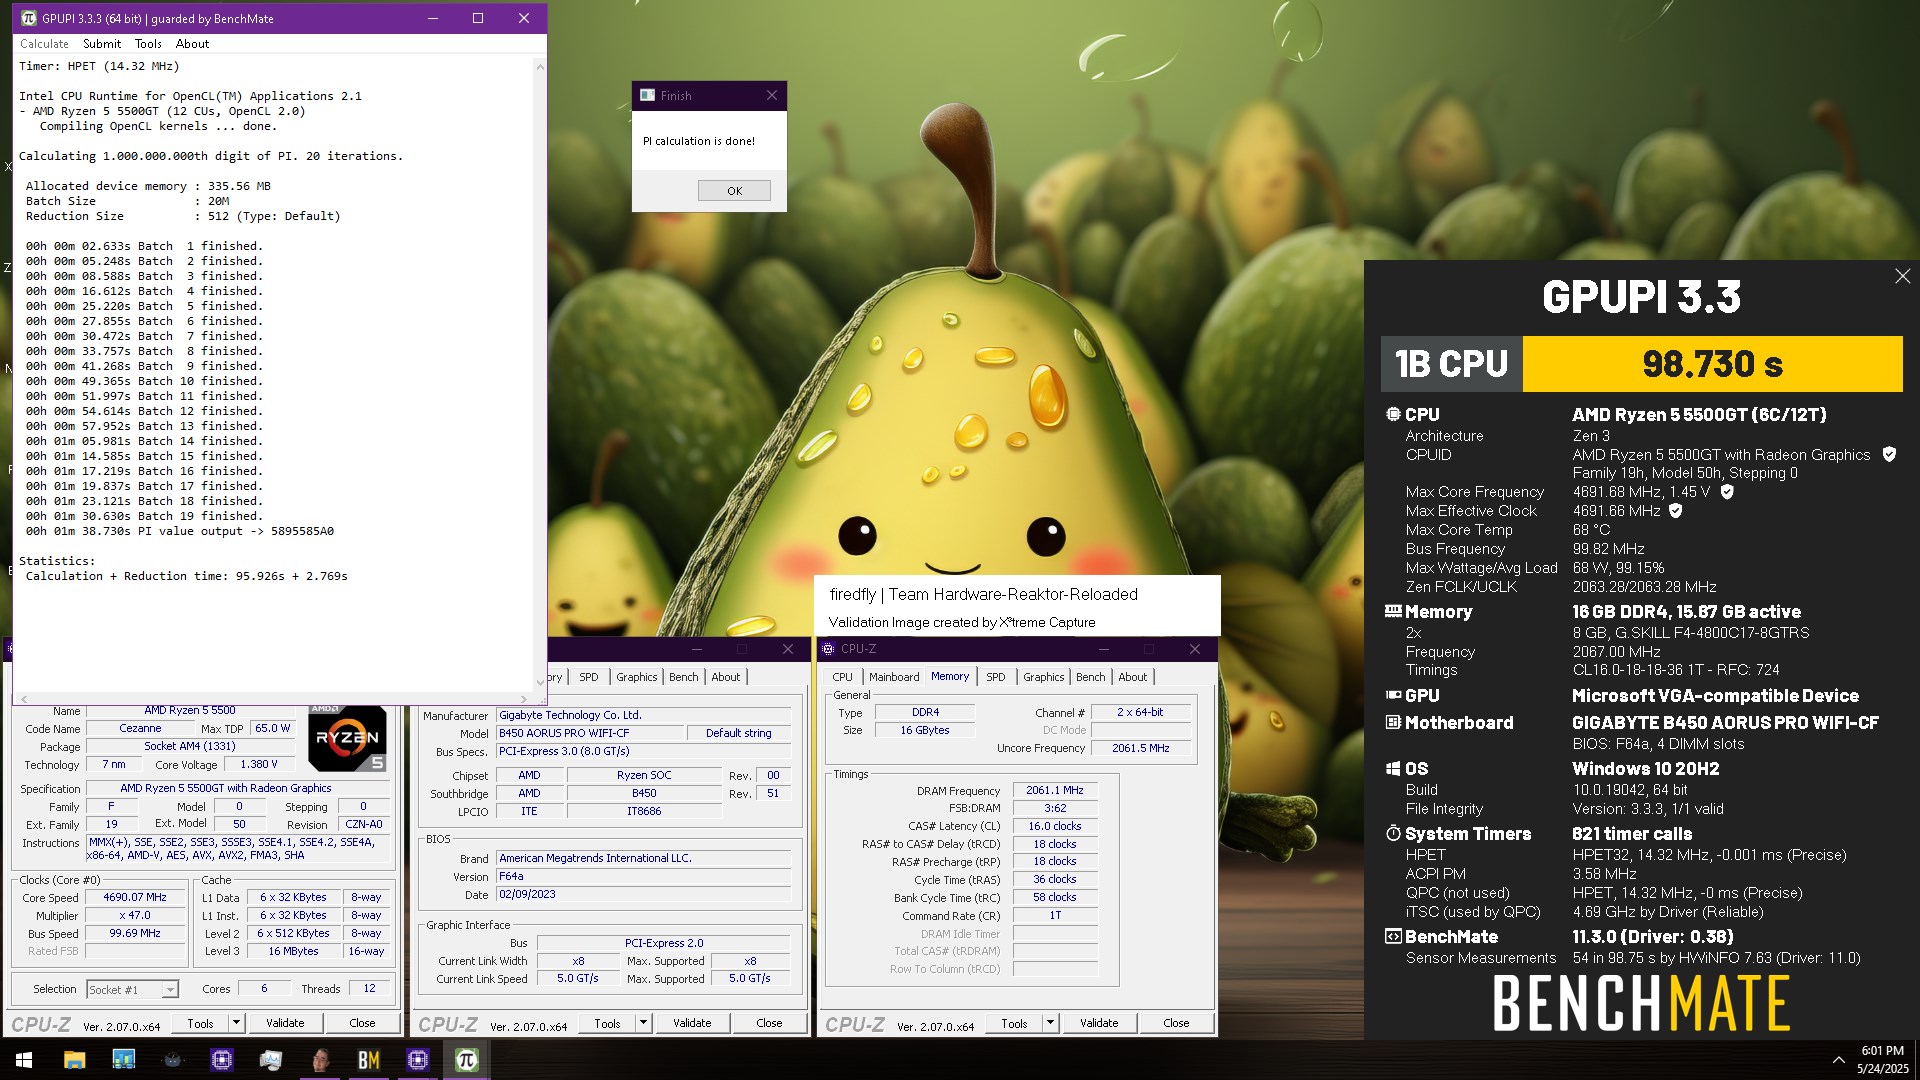Switch to first CPU-Z taskbar icon
Image resolution: width=1920 pixels, height=1080 pixels.
pos(221,1060)
